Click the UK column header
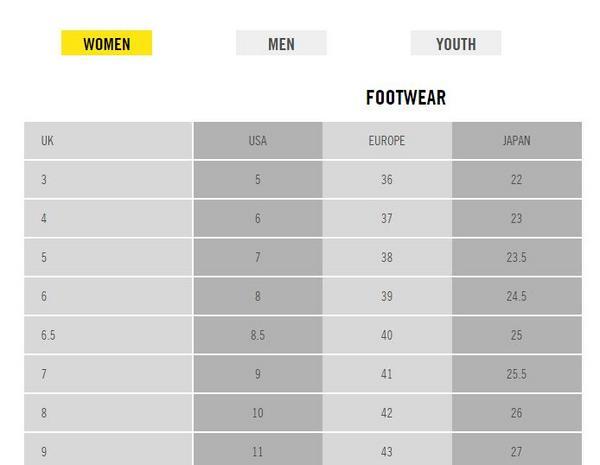600x465 pixels. [47, 141]
